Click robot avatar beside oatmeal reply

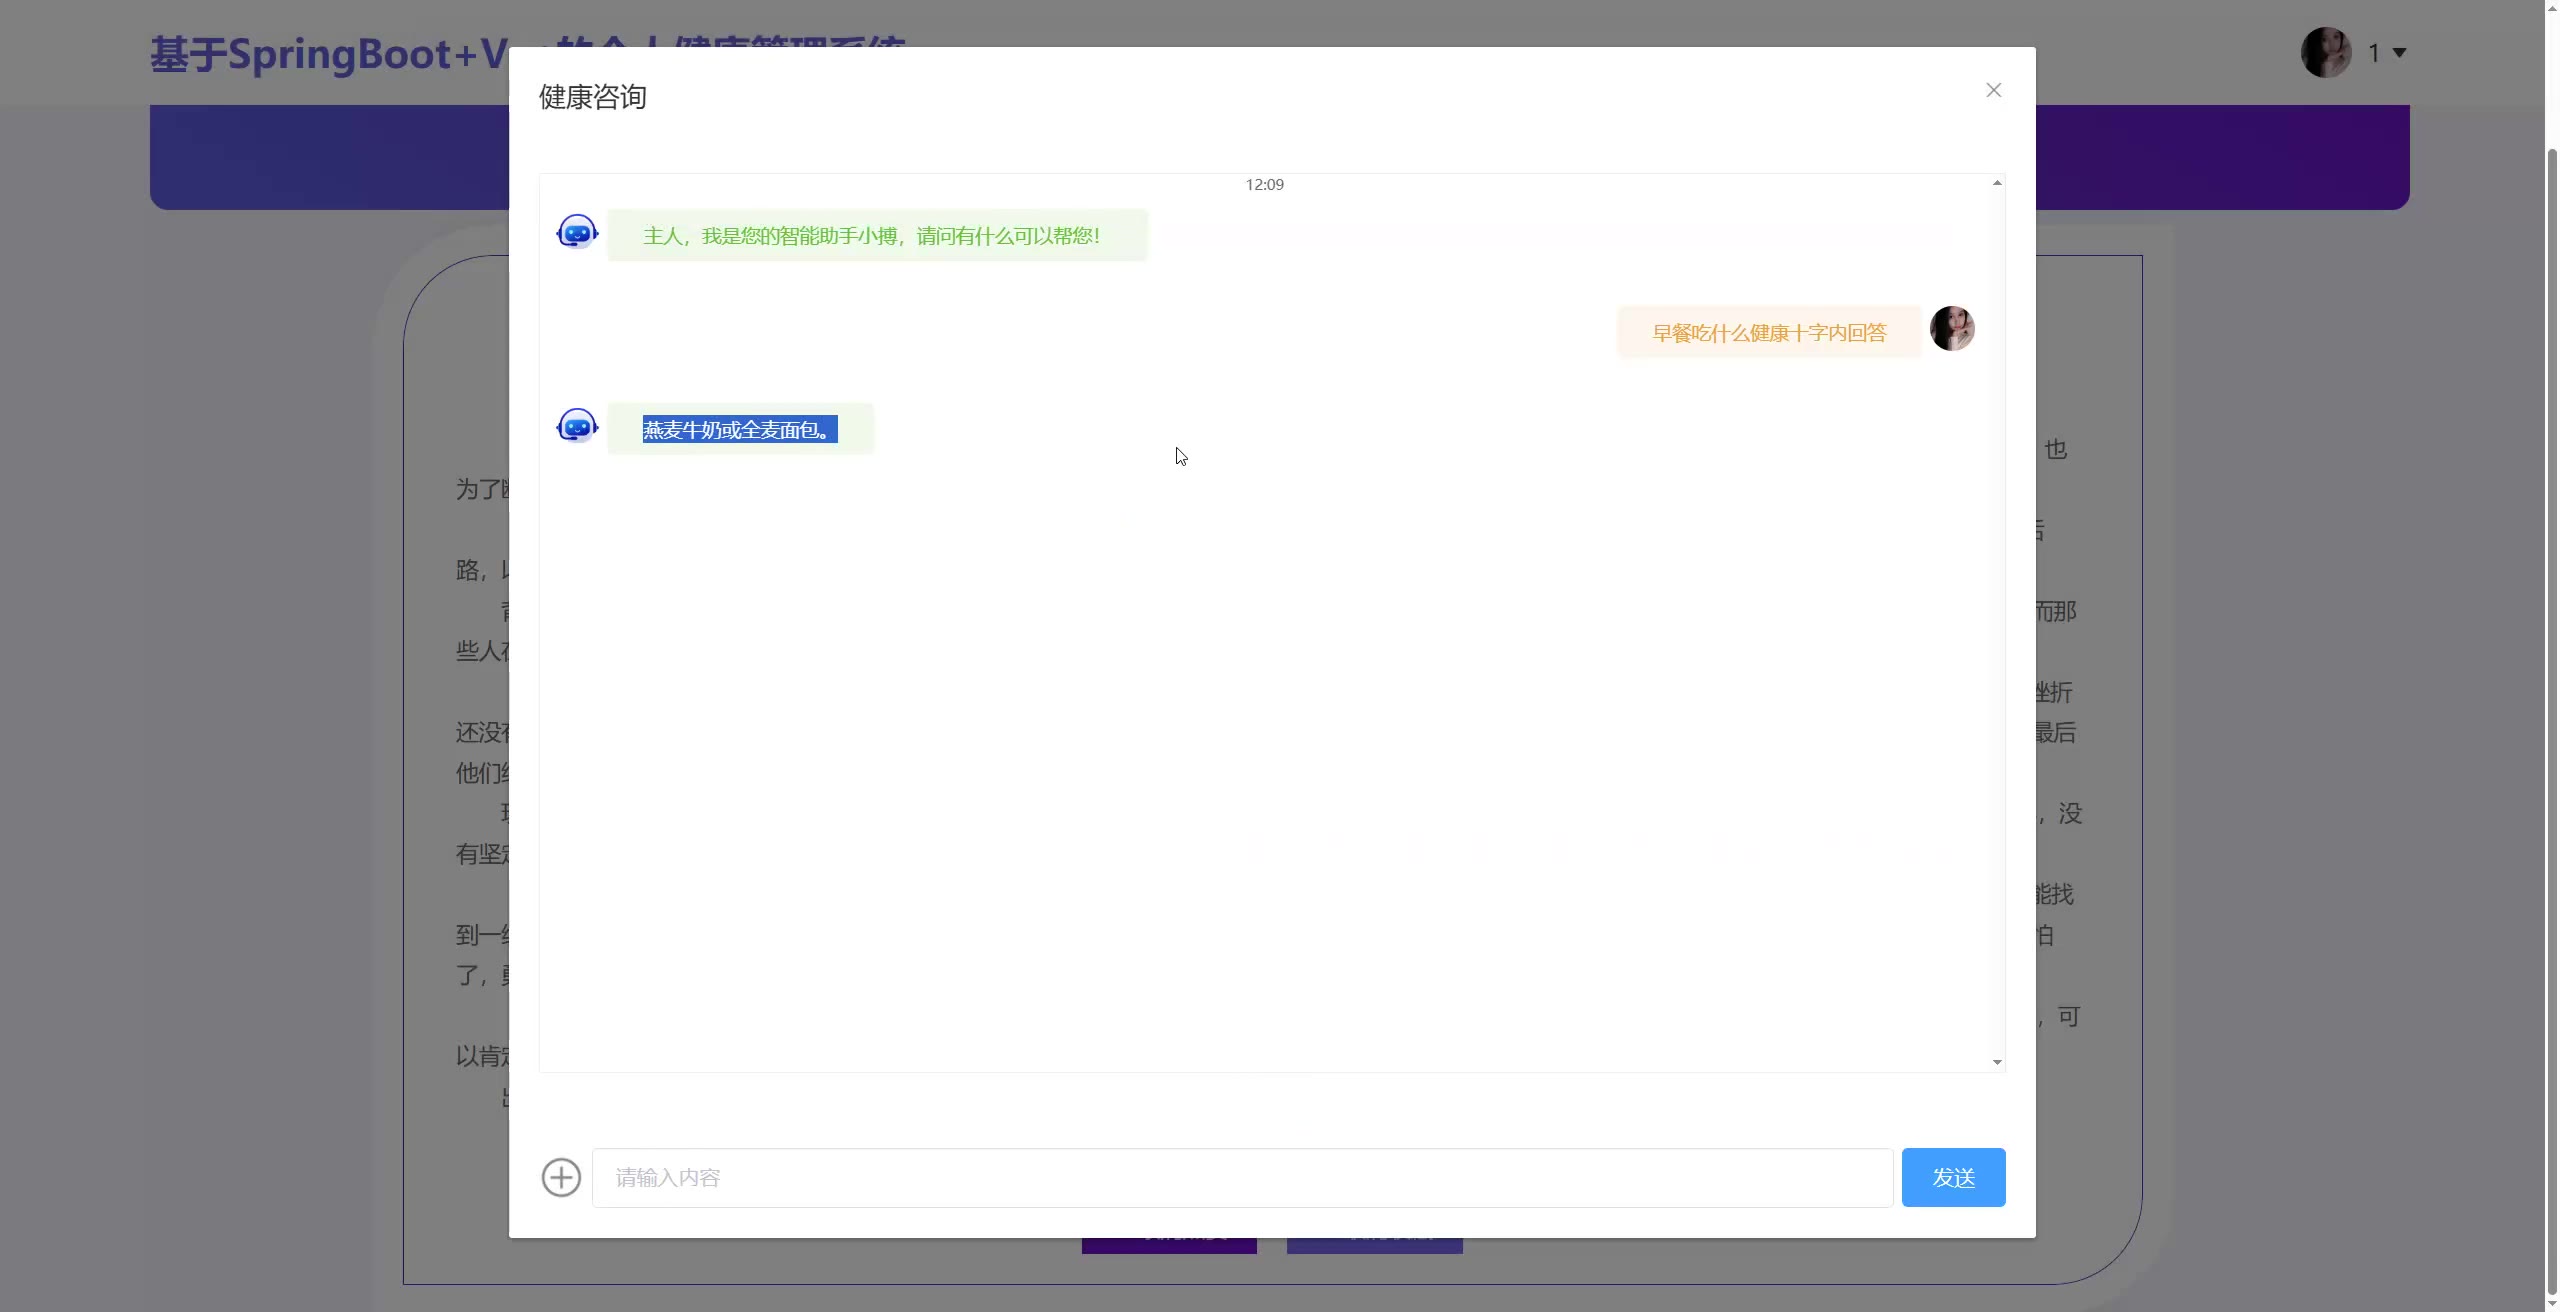click(x=577, y=426)
